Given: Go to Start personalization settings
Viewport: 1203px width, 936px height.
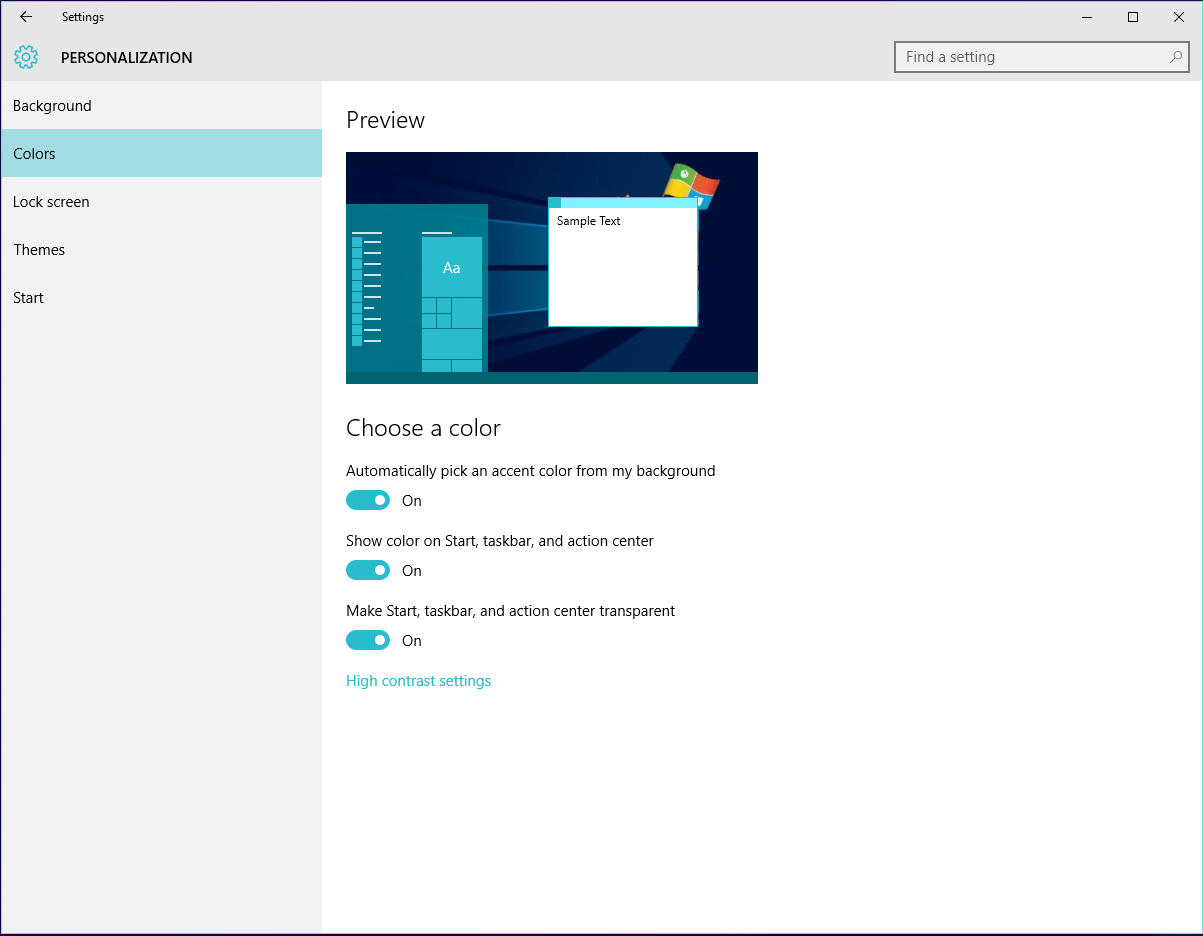Looking at the screenshot, I should coord(161,298).
